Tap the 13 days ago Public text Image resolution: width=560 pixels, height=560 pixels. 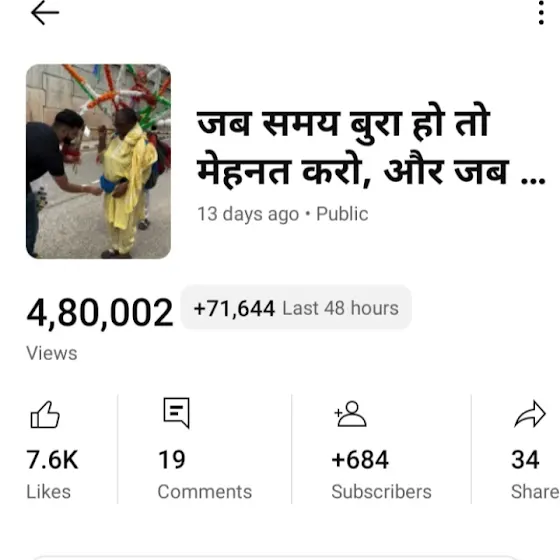tap(282, 214)
